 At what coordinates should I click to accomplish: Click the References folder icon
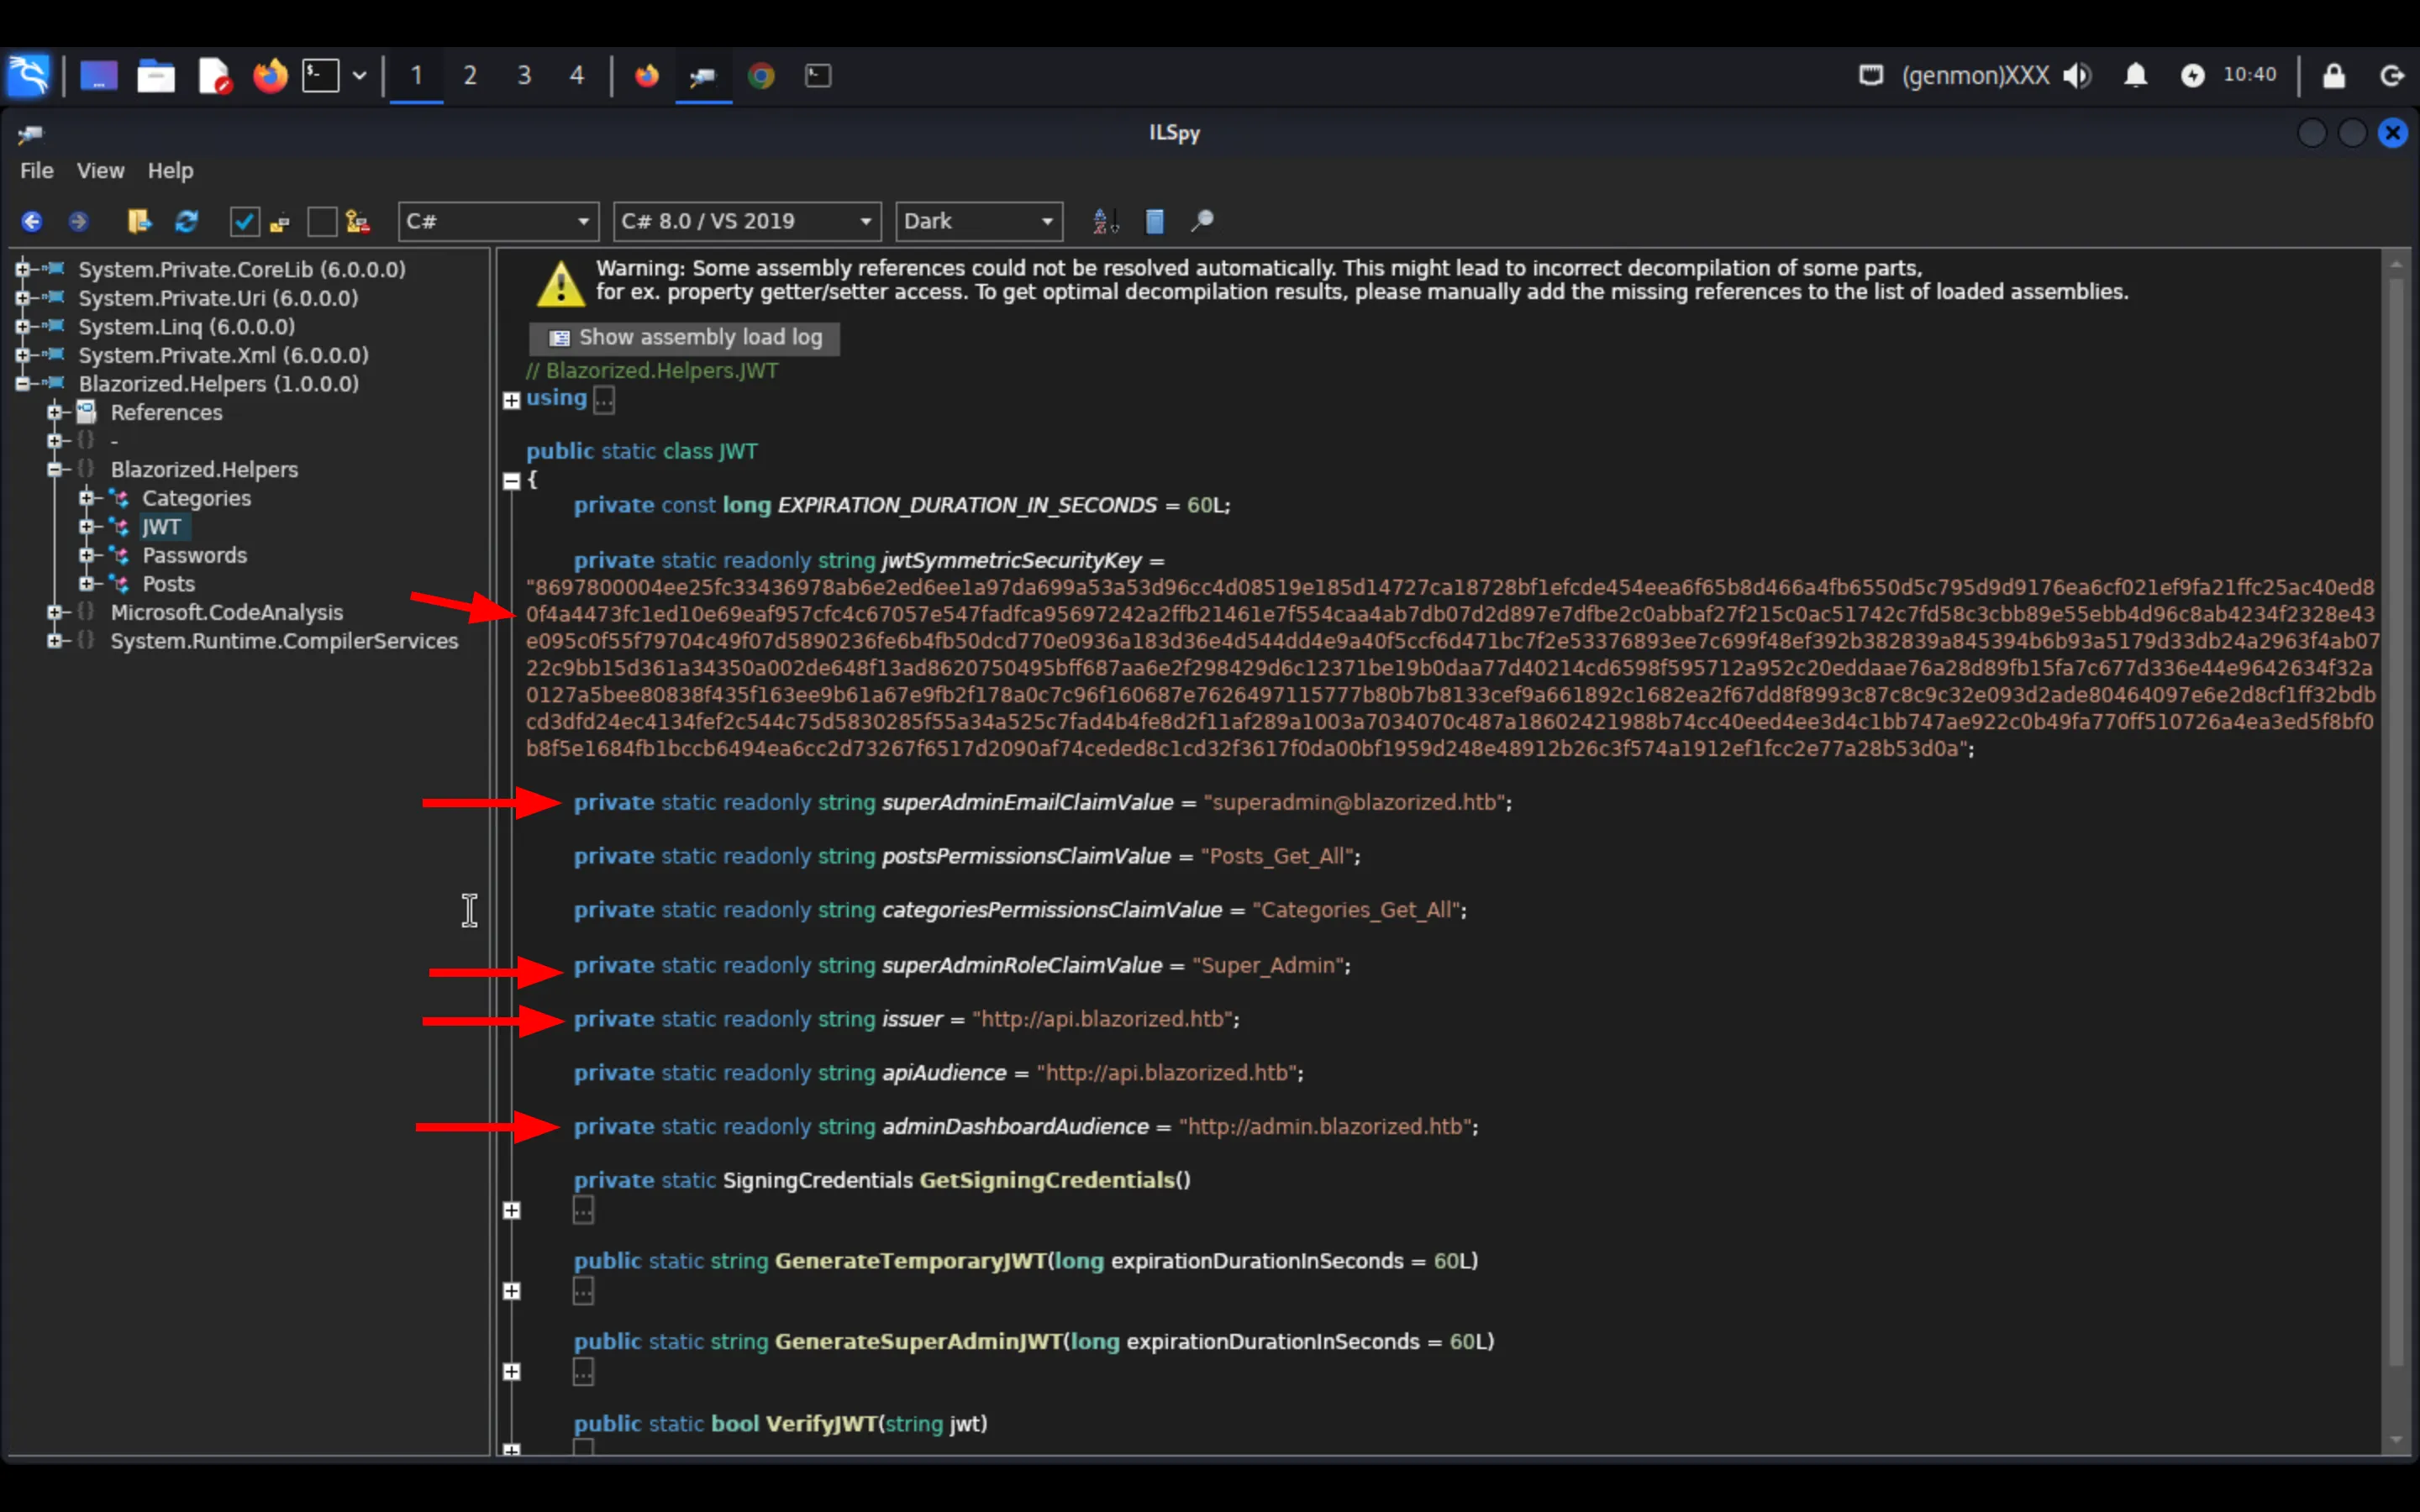pos(87,412)
